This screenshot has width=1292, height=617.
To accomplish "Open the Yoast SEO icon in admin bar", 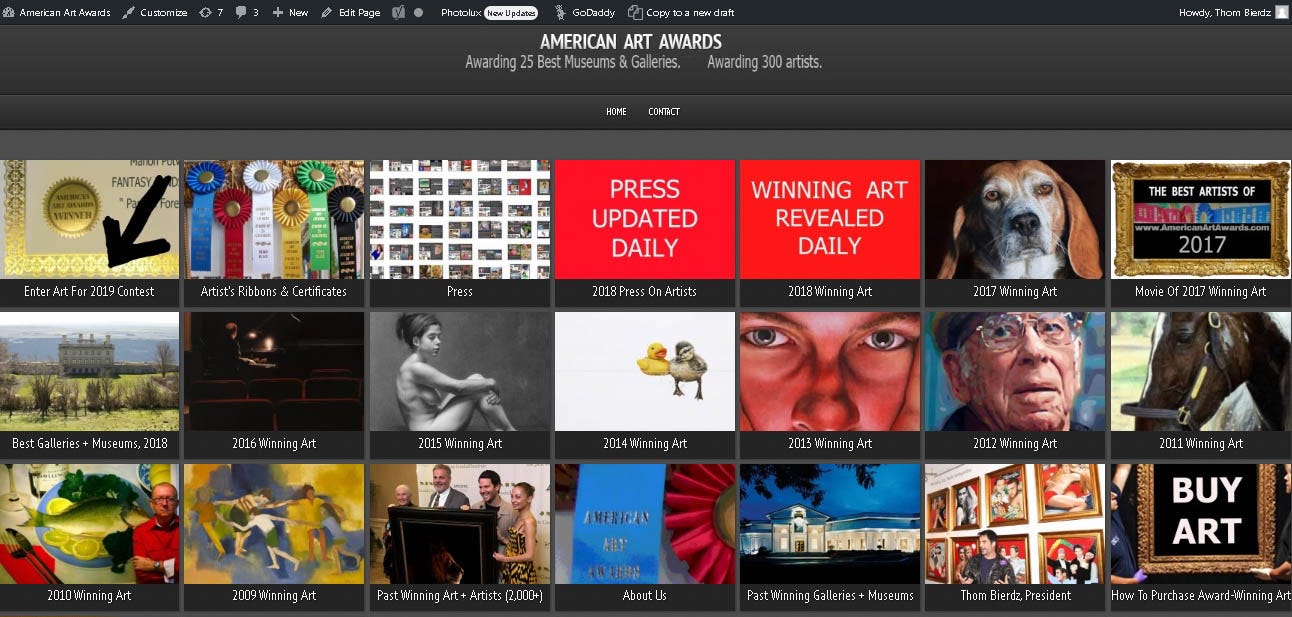I will [x=398, y=12].
